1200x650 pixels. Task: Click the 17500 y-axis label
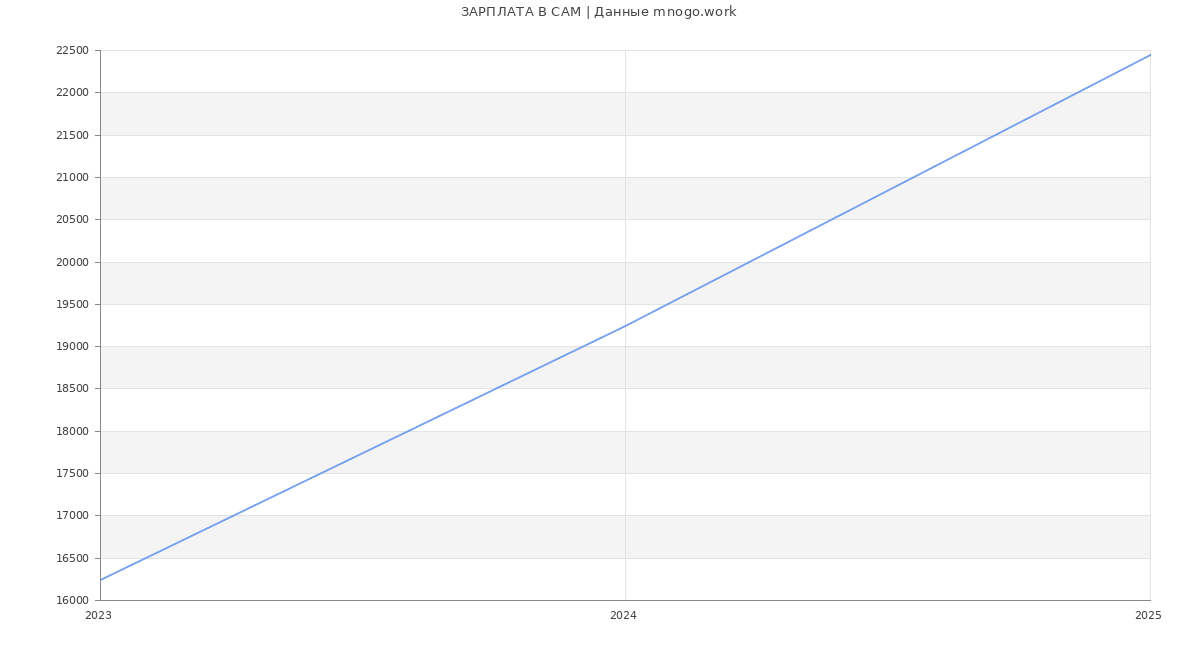[x=72, y=474]
